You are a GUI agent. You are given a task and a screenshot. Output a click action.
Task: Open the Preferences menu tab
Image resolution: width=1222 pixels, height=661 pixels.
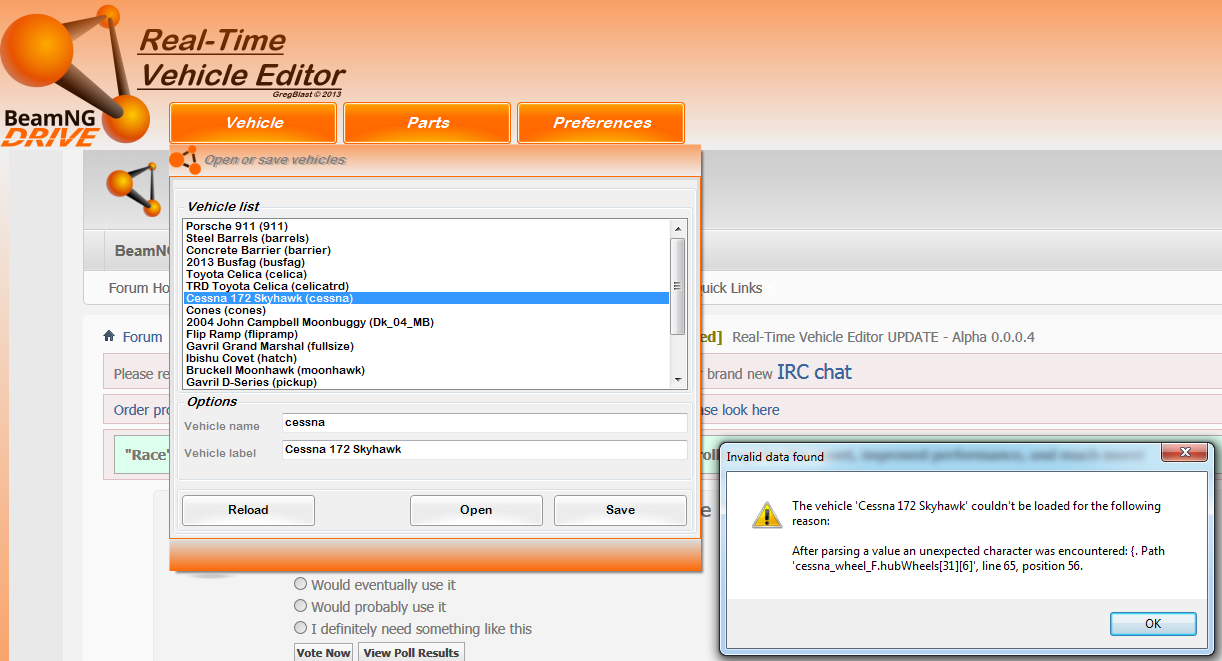tap(601, 123)
